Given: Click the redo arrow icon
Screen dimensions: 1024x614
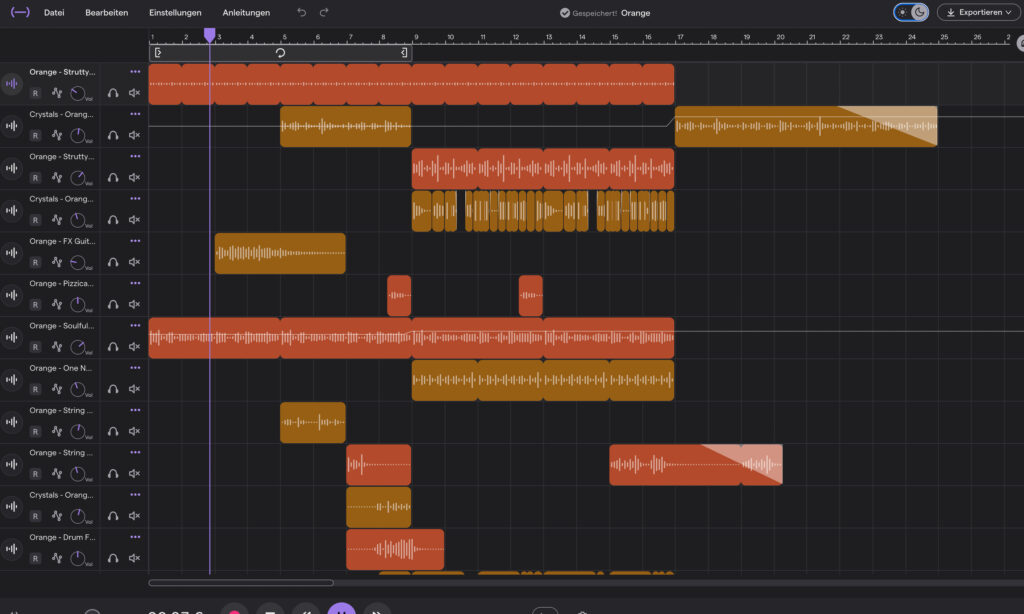Looking at the screenshot, I should 324,12.
